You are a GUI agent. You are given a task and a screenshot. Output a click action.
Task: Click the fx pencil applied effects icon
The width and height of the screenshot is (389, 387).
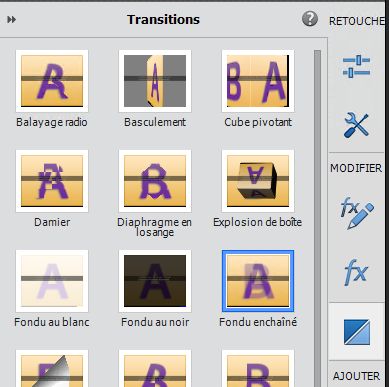tap(356, 213)
